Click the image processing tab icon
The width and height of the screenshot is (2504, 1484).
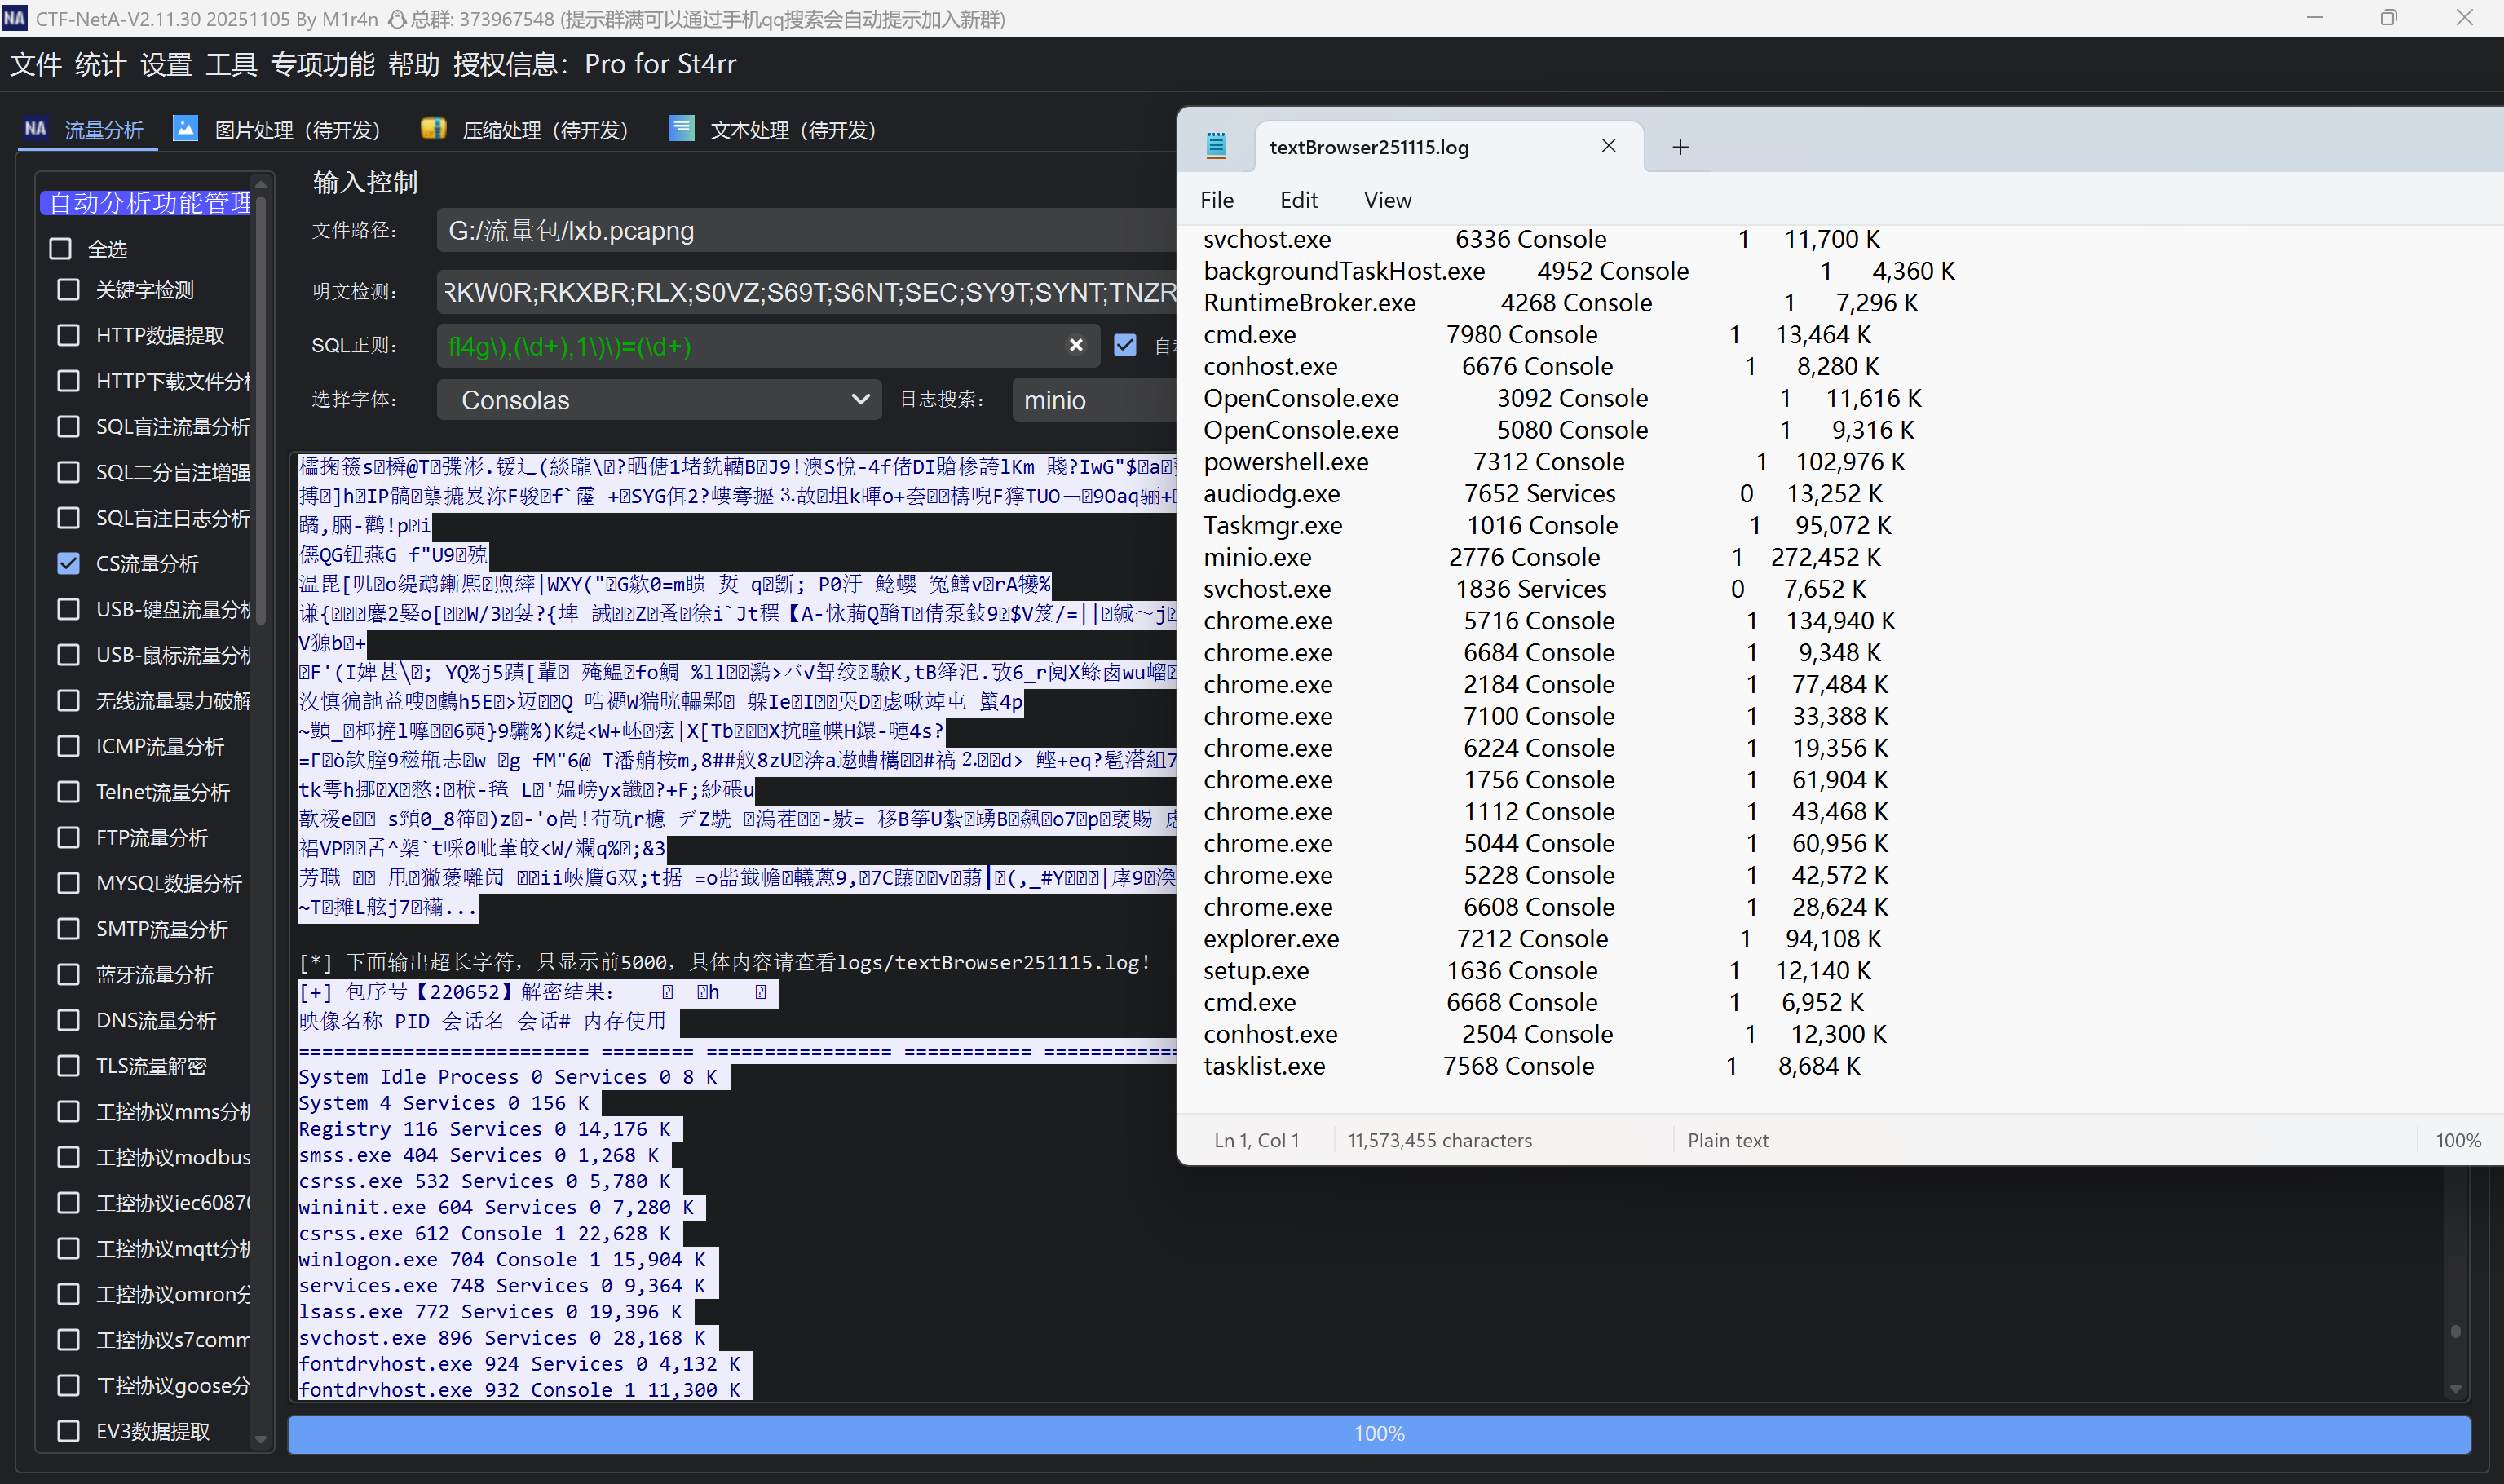(185, 129)
